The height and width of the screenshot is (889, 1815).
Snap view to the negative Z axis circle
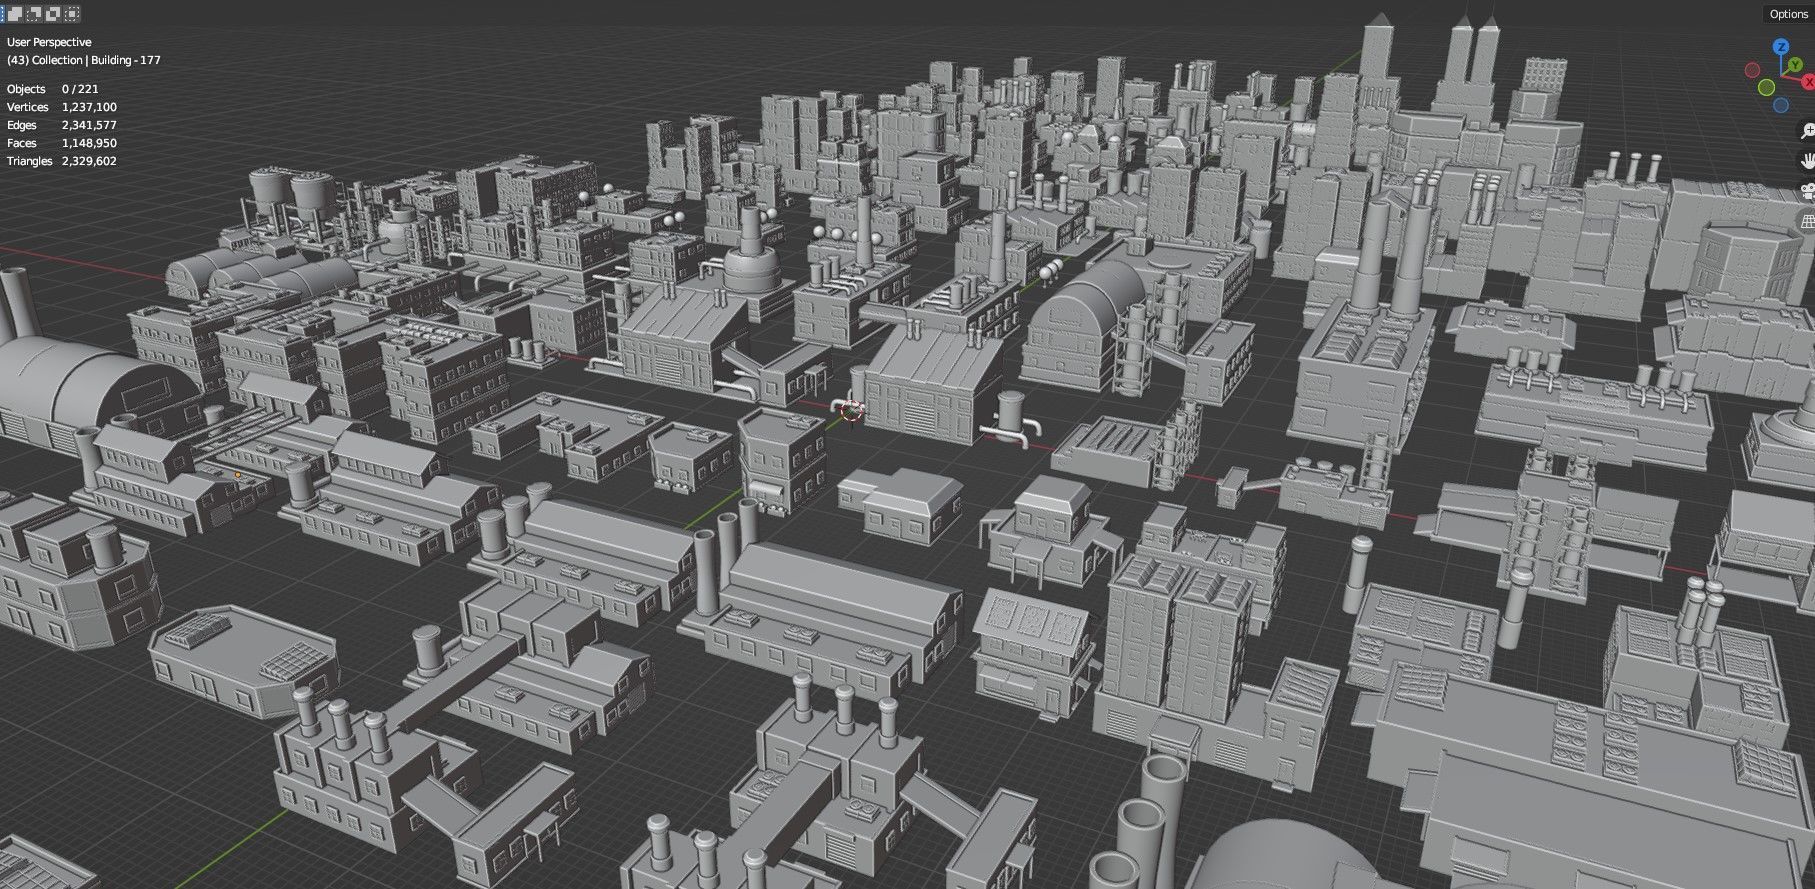point(1781,105)
